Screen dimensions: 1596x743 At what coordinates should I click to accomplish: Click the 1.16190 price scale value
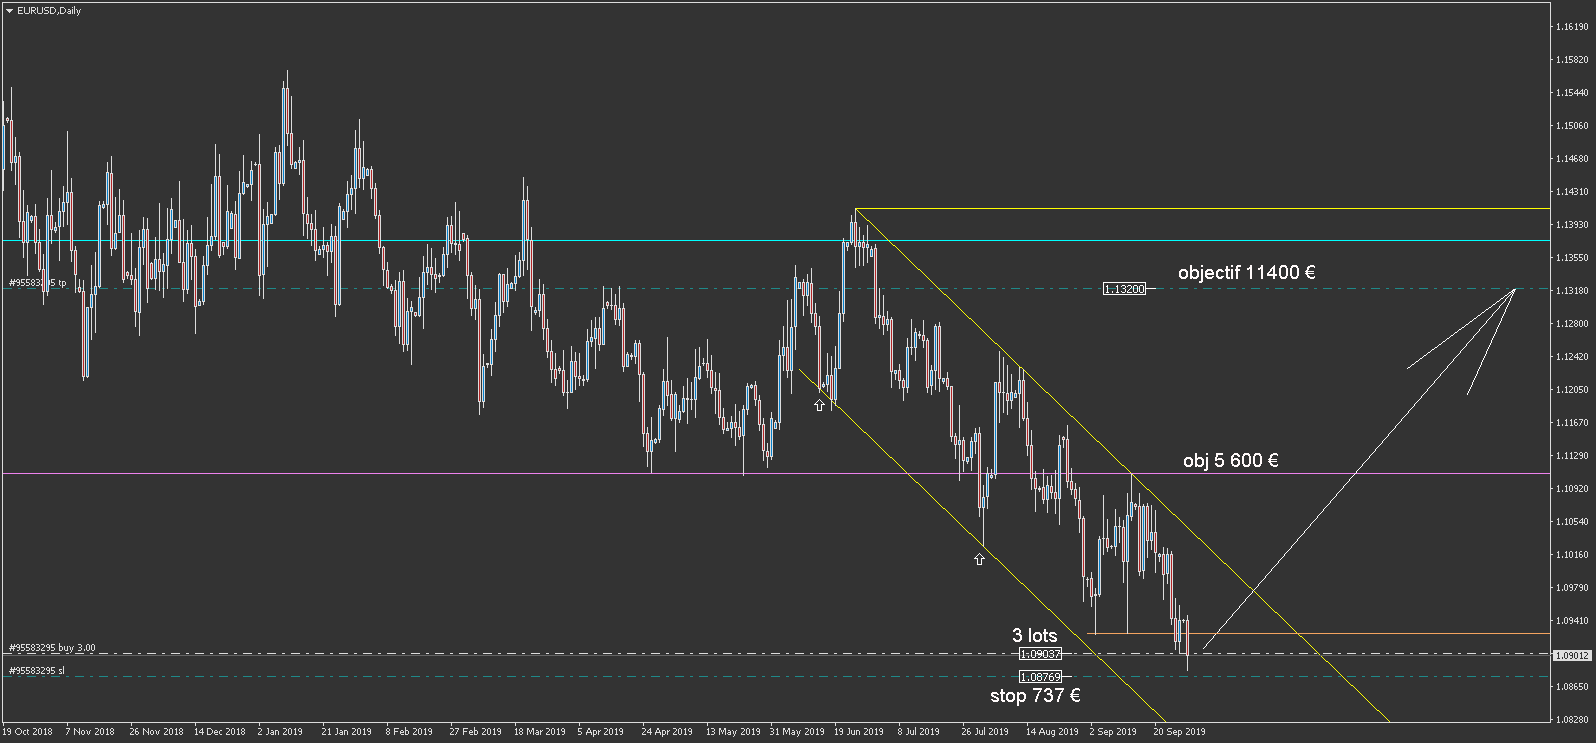[1572, 27]
